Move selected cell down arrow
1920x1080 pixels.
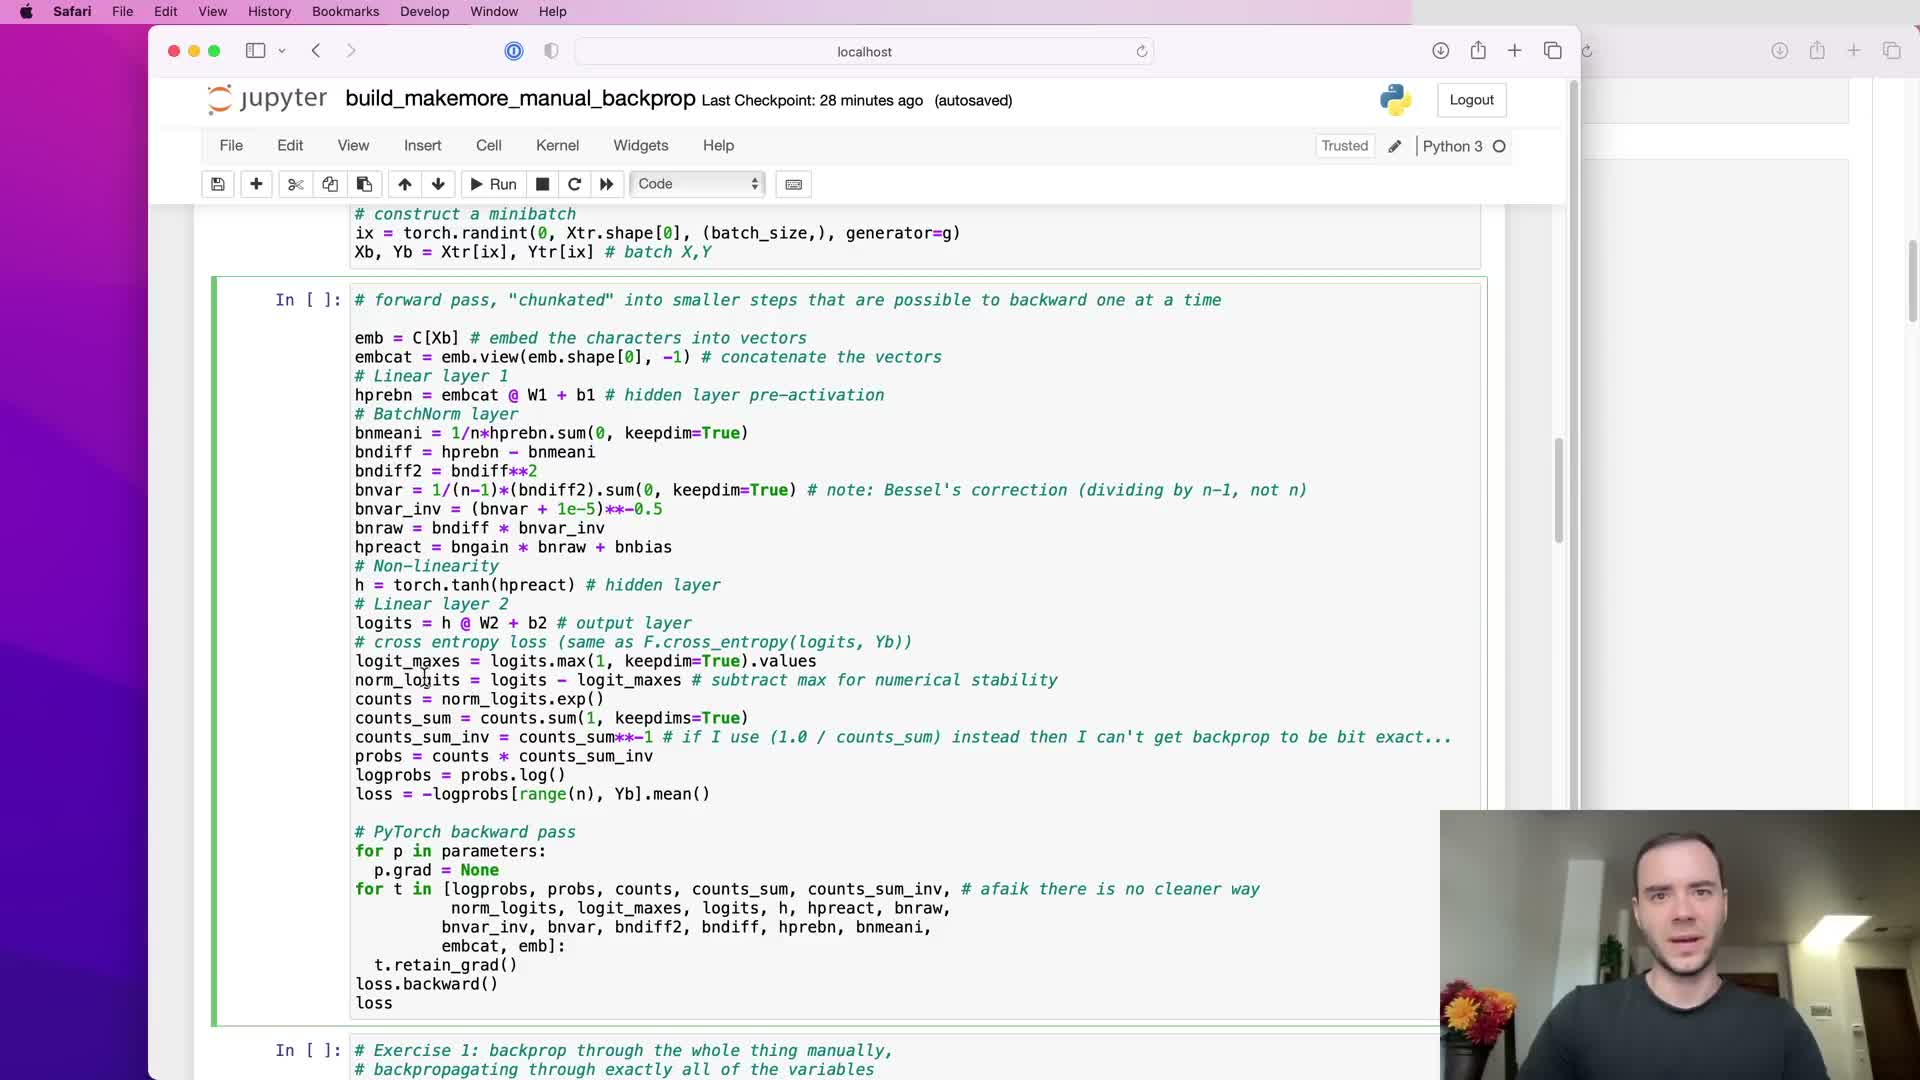tap(438, 184)
